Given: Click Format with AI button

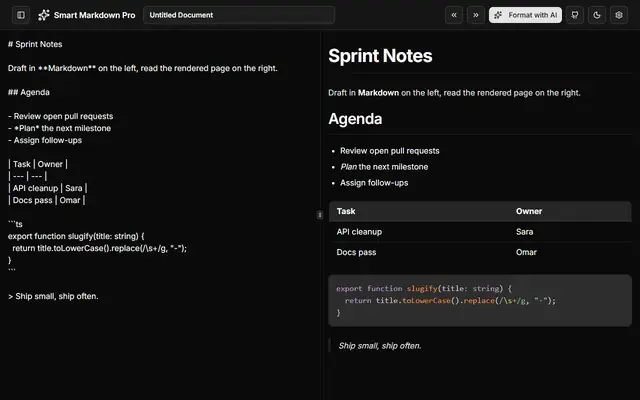Looking at the screenshot, I should pos(525,15).
